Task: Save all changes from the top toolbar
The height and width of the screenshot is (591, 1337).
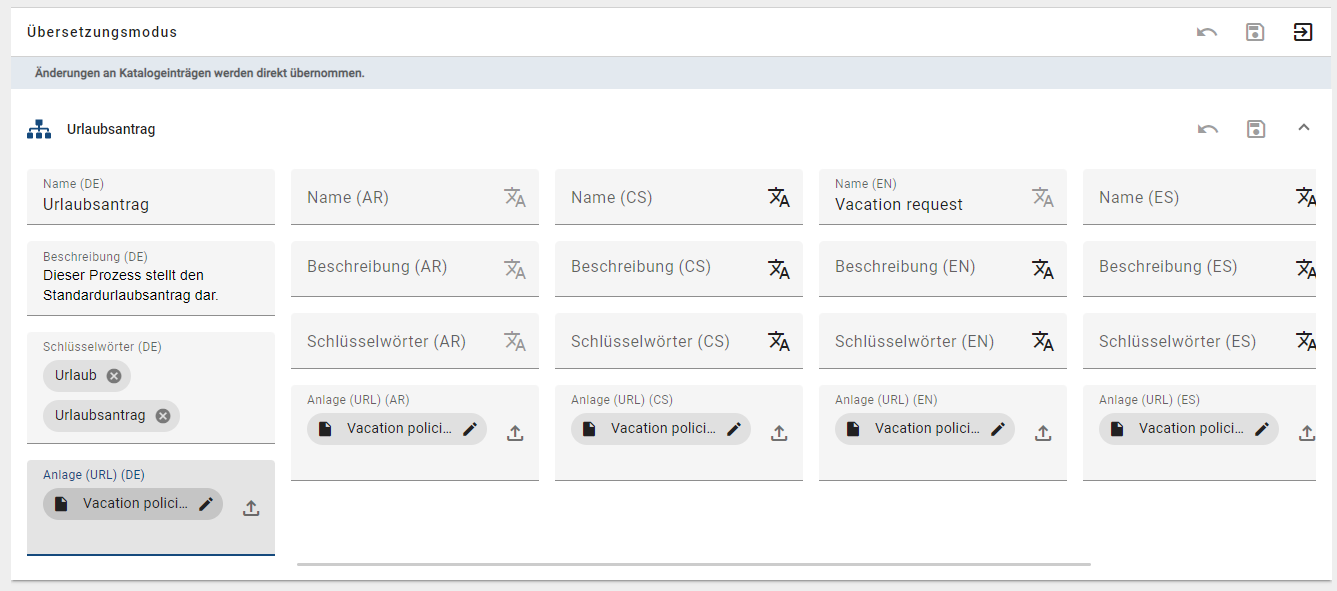Action: click(1255, 32)
